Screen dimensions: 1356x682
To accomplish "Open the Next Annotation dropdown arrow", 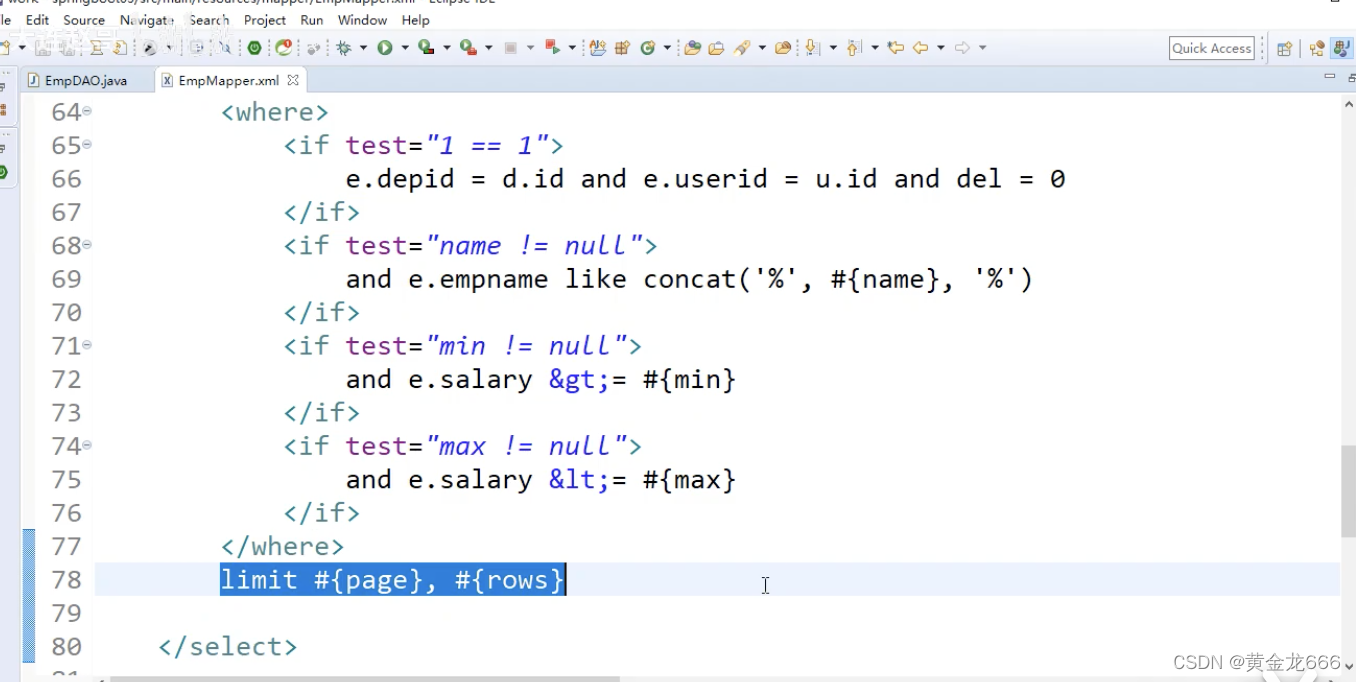I will [x=833, y=48].
